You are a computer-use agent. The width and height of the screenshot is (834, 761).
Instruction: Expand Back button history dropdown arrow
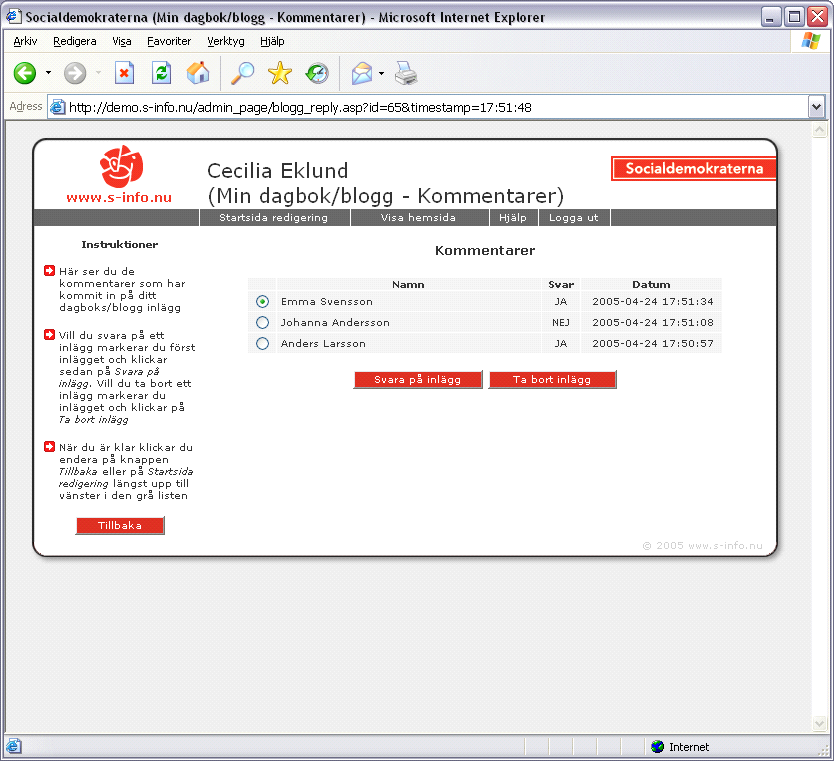click(48, 73)
